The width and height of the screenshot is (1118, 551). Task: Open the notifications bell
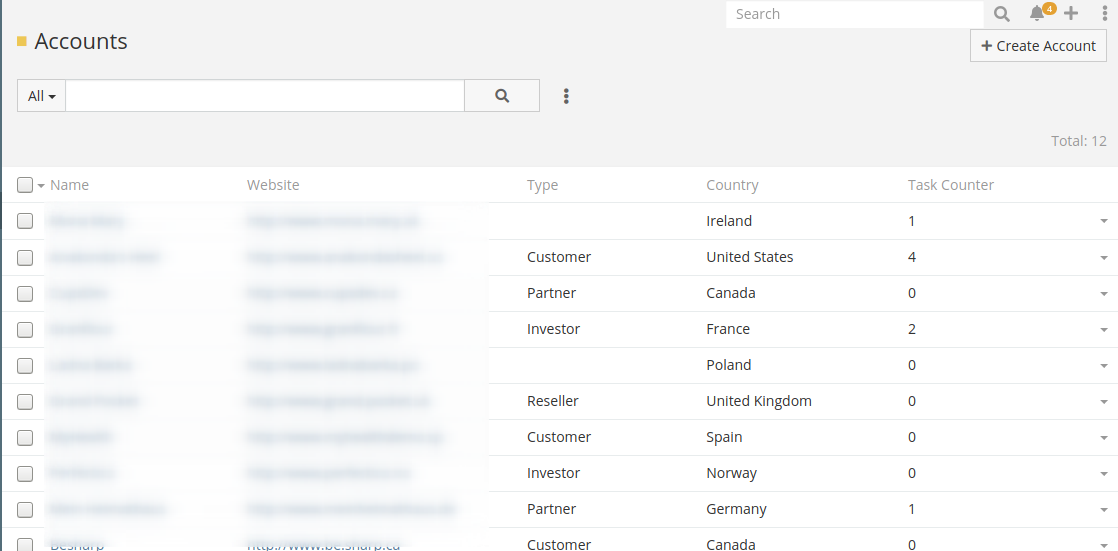[x=1037, y=14]
